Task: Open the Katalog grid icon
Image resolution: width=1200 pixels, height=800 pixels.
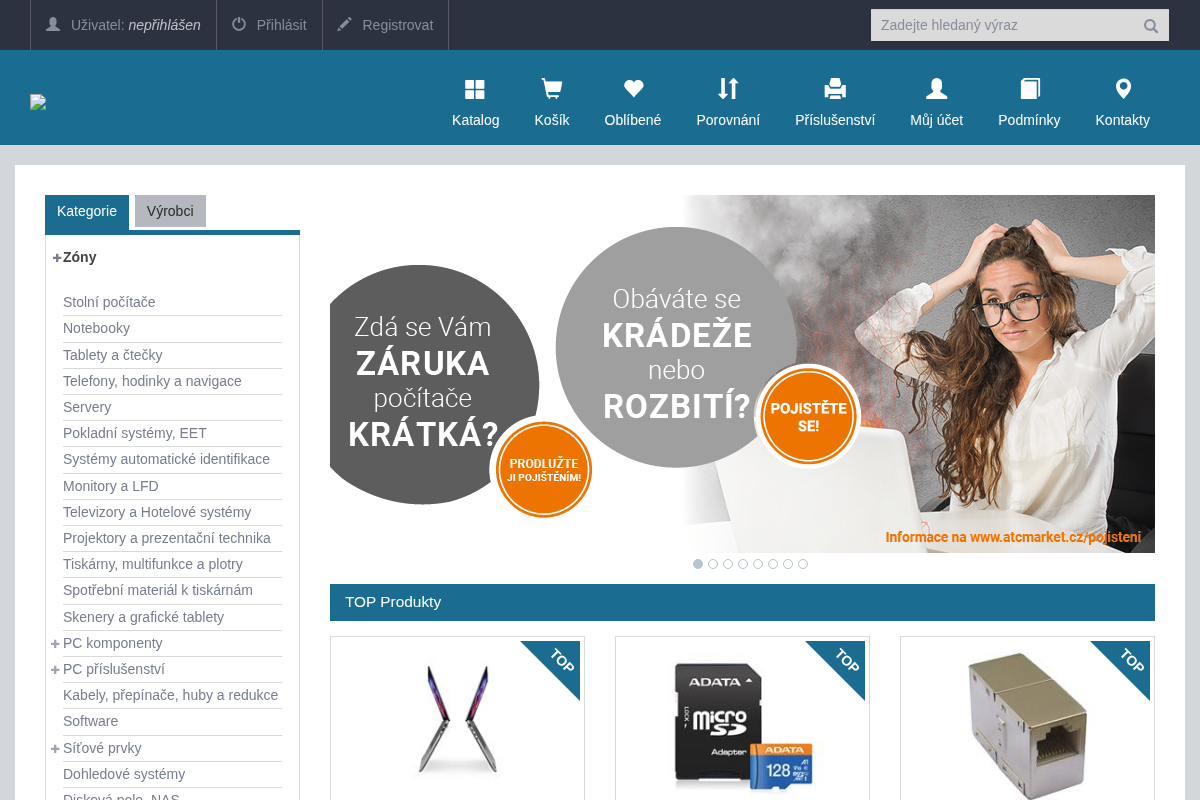Action: [475, 90]
